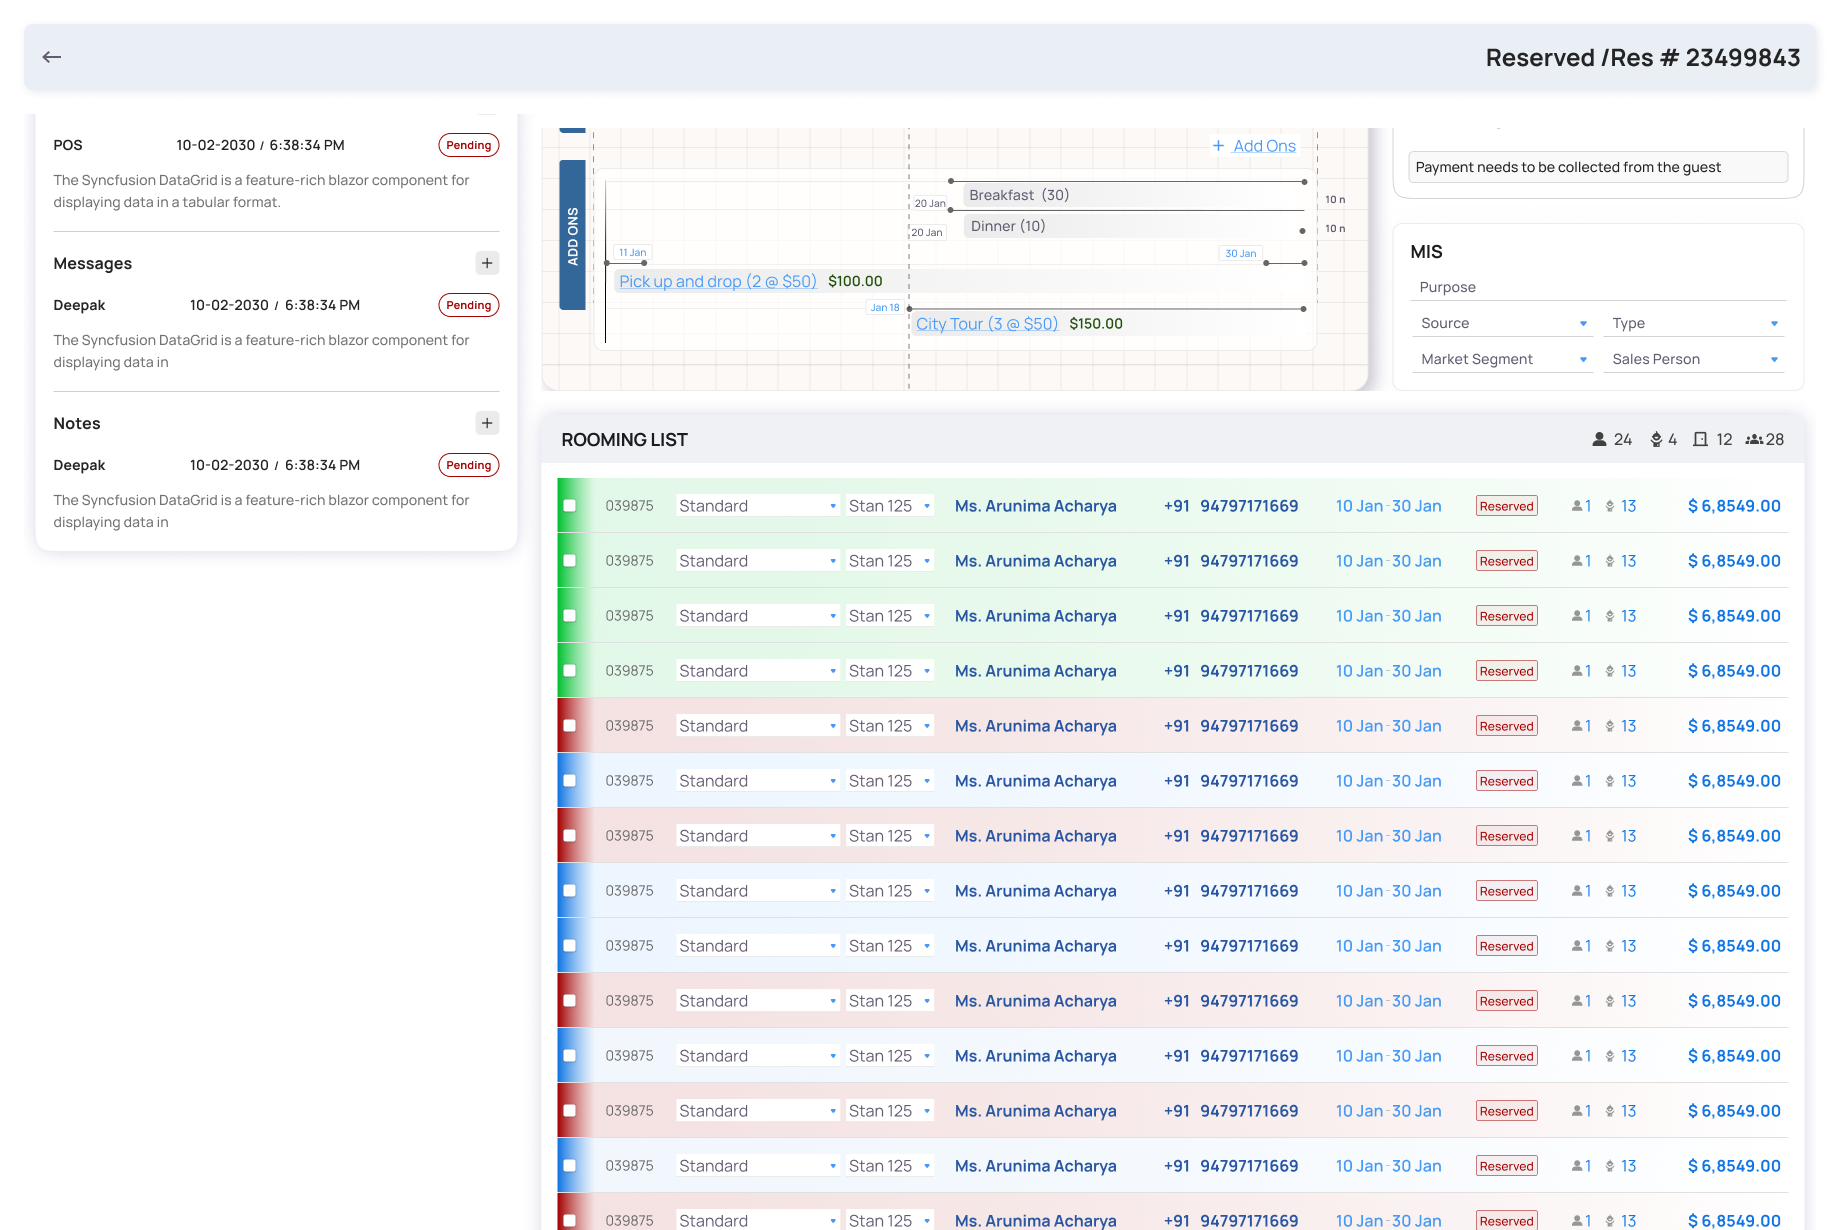This screenshot has width=1840, height=1230.
Task: Select the ADD ONS vertical tab
Action: coord(572,235)
